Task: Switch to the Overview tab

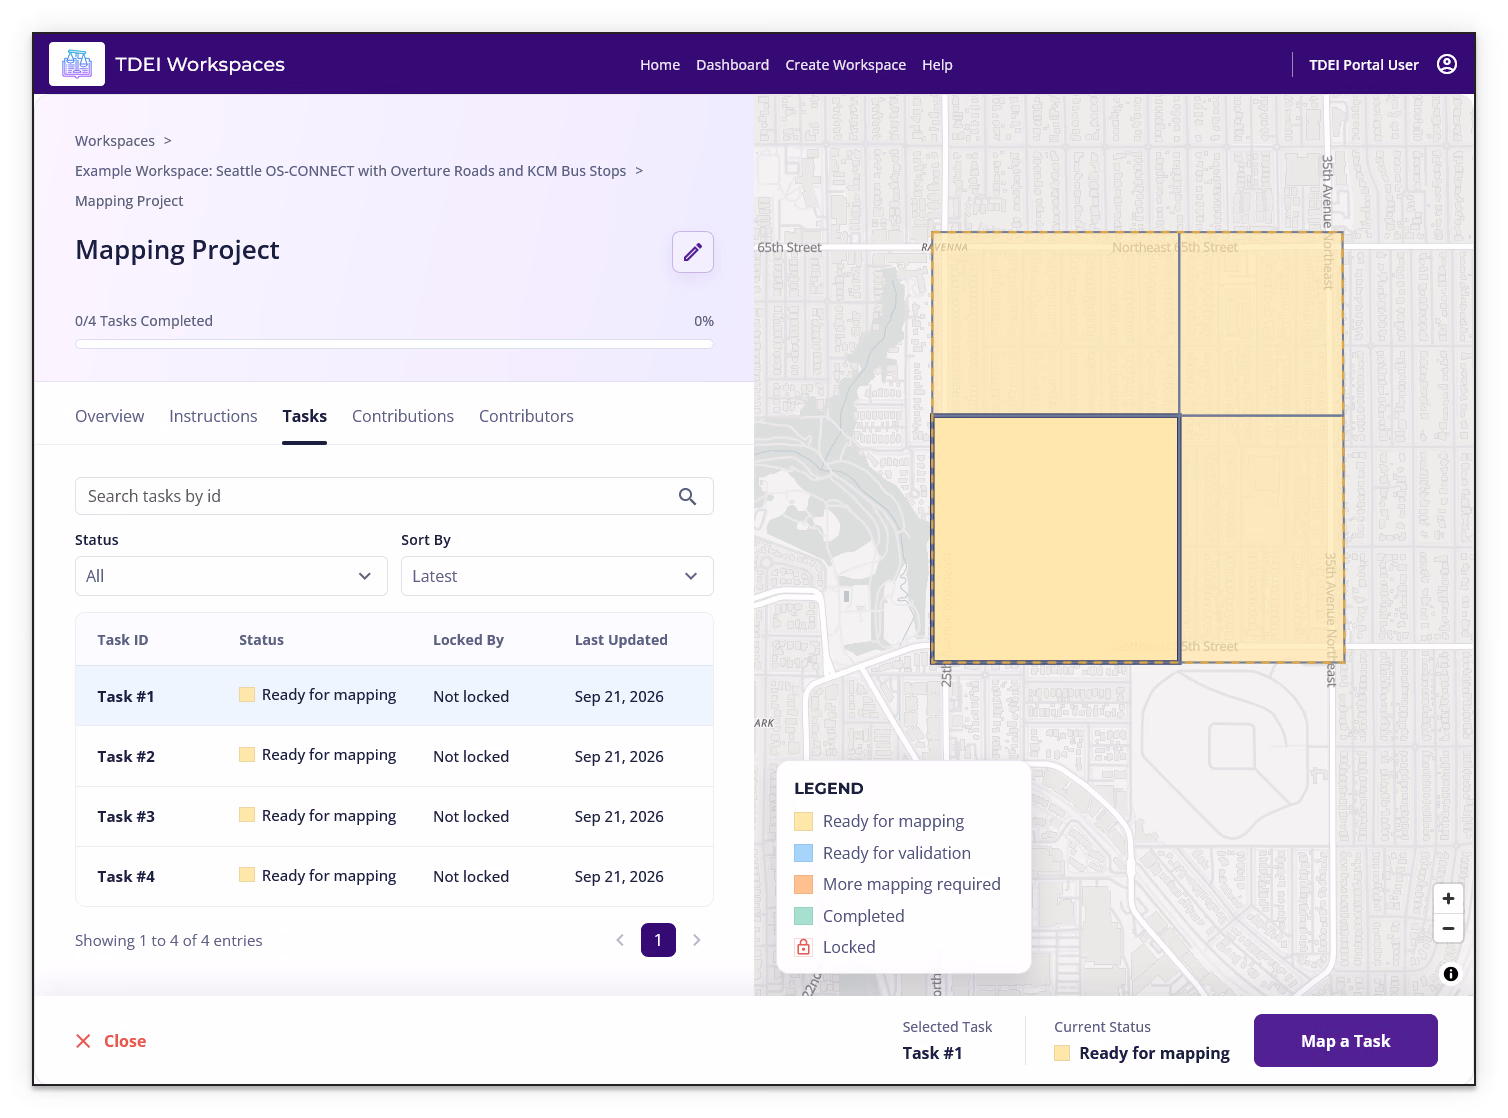Action: tap(109, 416)
